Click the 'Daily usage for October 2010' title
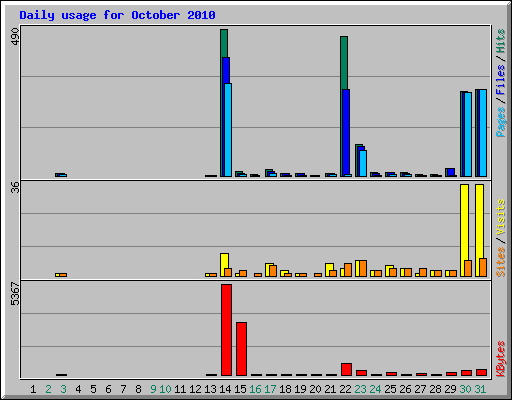512x400 pixels. [x=117, y=15]
